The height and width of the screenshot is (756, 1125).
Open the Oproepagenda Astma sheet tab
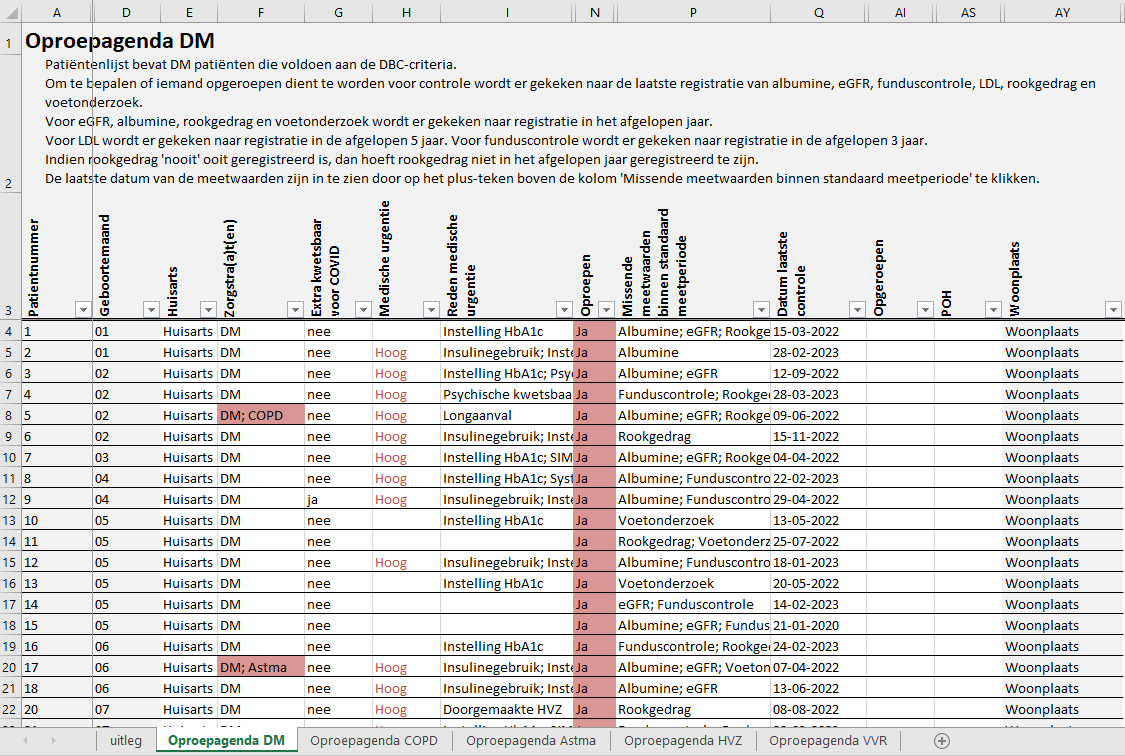point(531,741)
